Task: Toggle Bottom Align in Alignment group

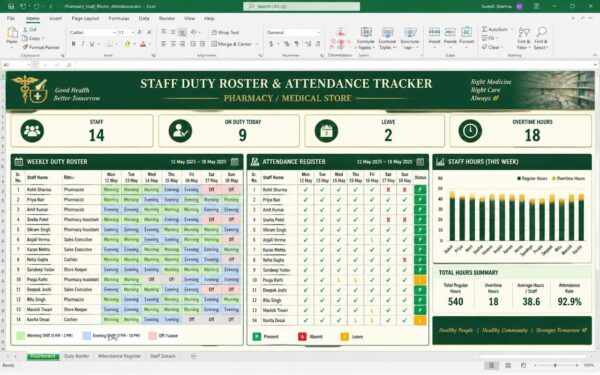Action: pyautogui.click(x=183, y=32)
